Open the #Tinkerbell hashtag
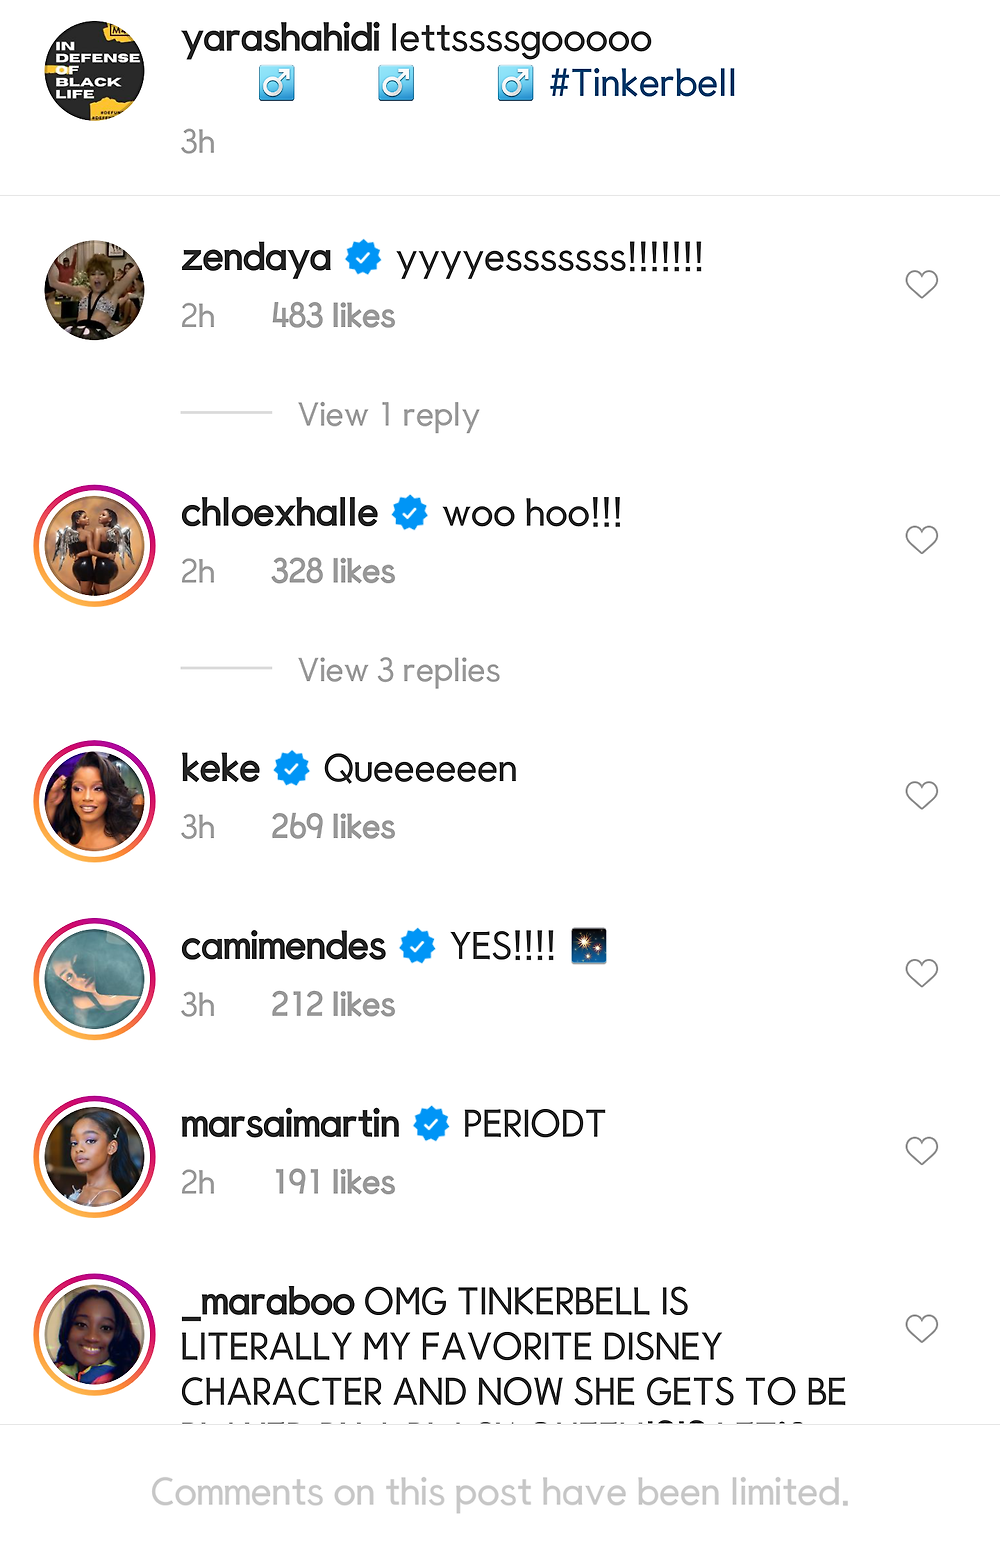The width and height of the screenshot is (1000, 1554). 642,83
